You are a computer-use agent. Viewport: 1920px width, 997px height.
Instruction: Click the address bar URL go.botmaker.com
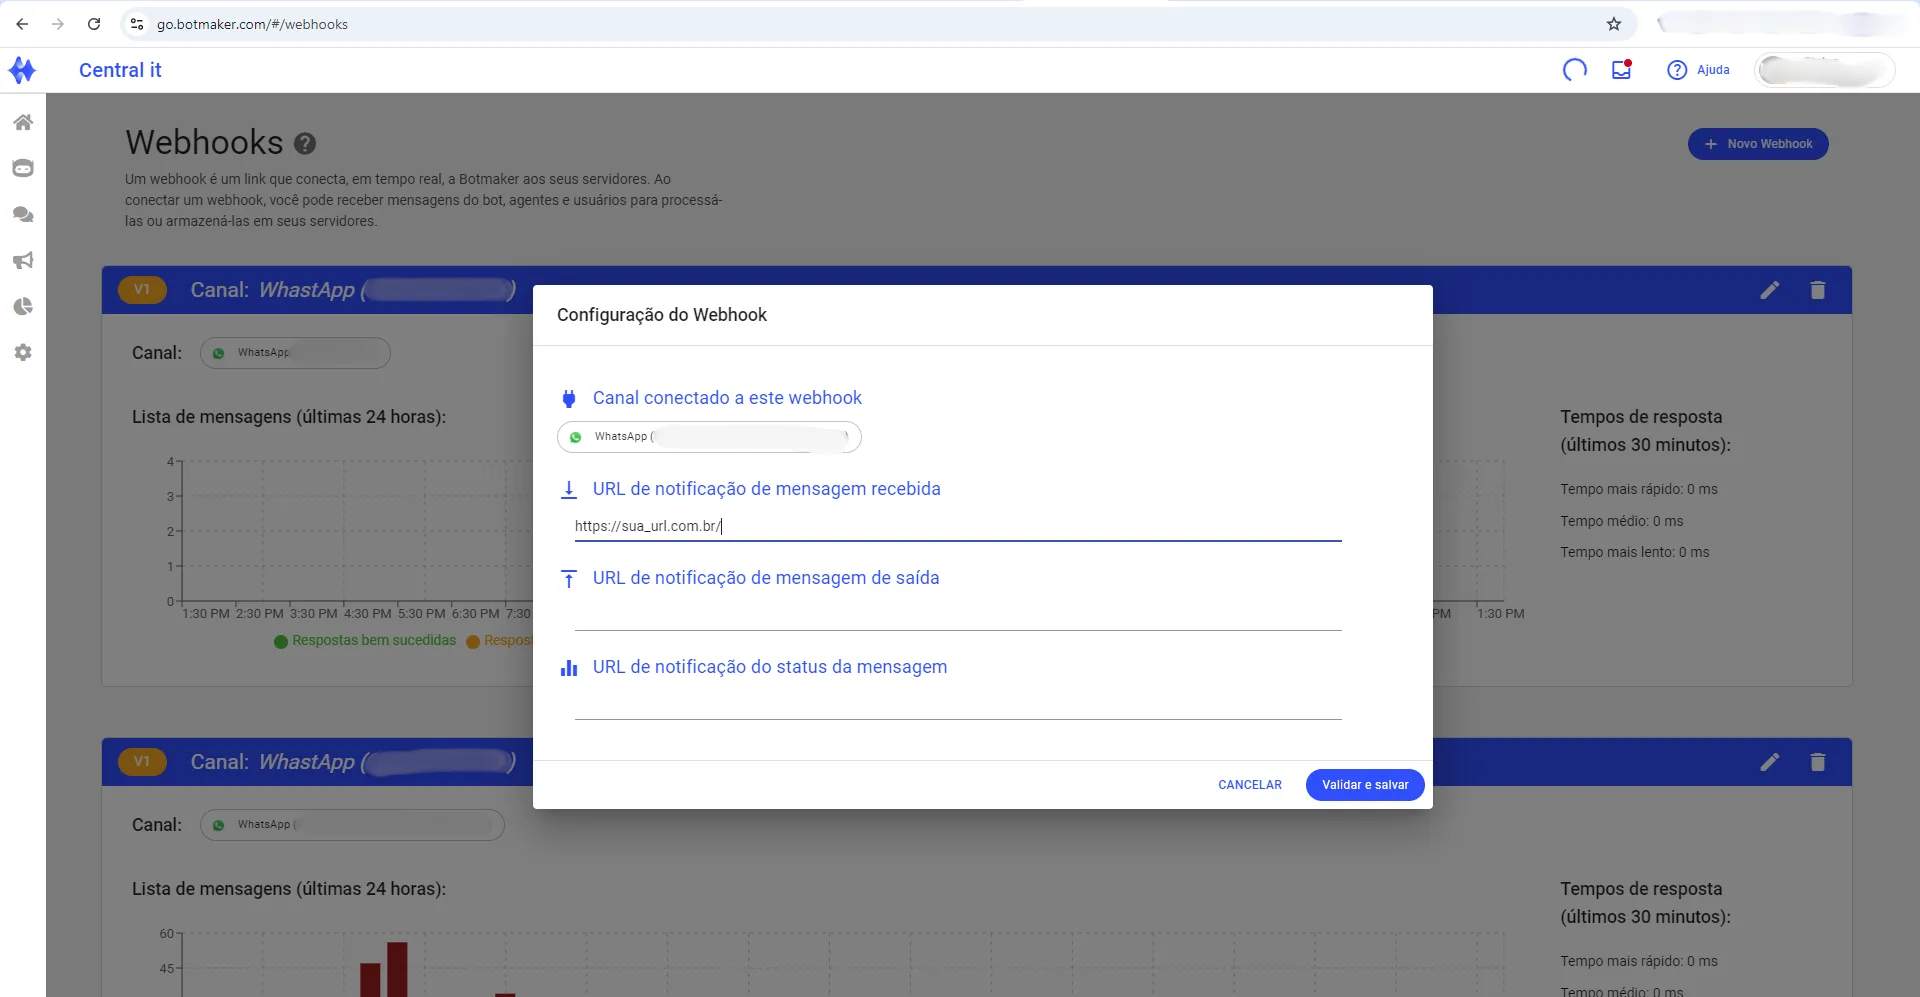(252, 24)
